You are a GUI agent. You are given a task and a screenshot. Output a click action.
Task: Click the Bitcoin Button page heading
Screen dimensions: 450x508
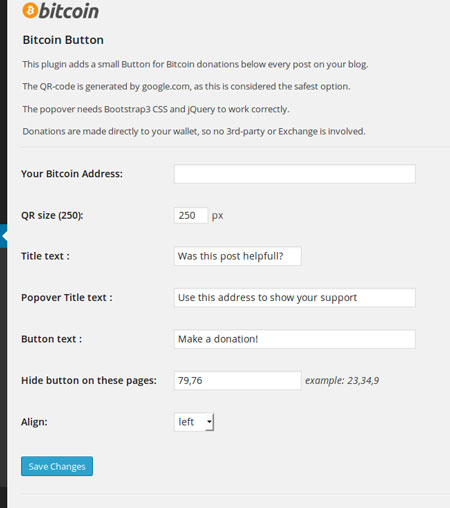[63, 40]
